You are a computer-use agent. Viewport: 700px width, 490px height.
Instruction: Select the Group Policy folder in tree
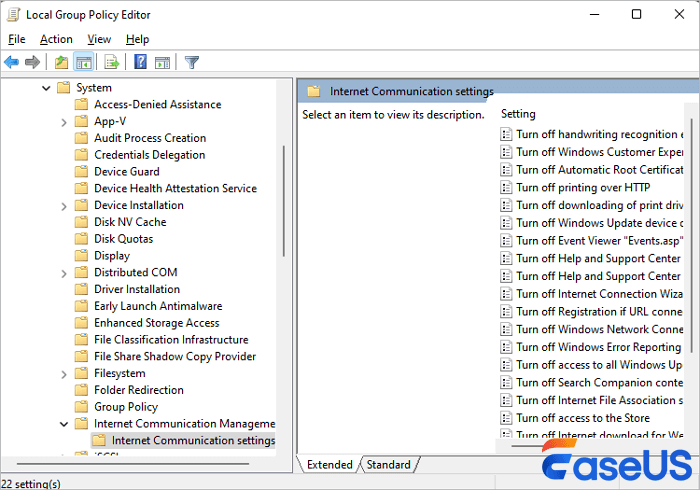click(126, 407)
